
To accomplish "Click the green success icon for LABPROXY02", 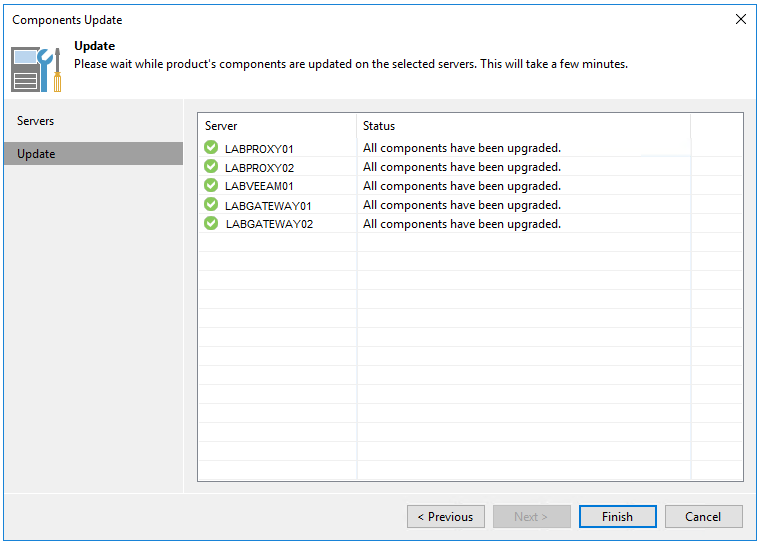I will 211,167.
